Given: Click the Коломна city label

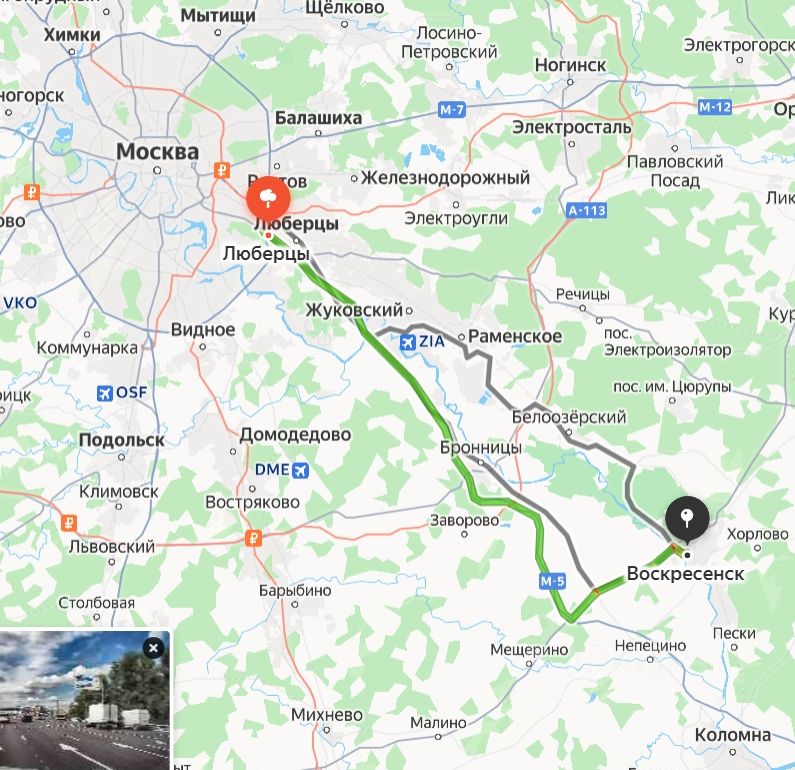Looking at the screenshot, I should coord(733,735).
